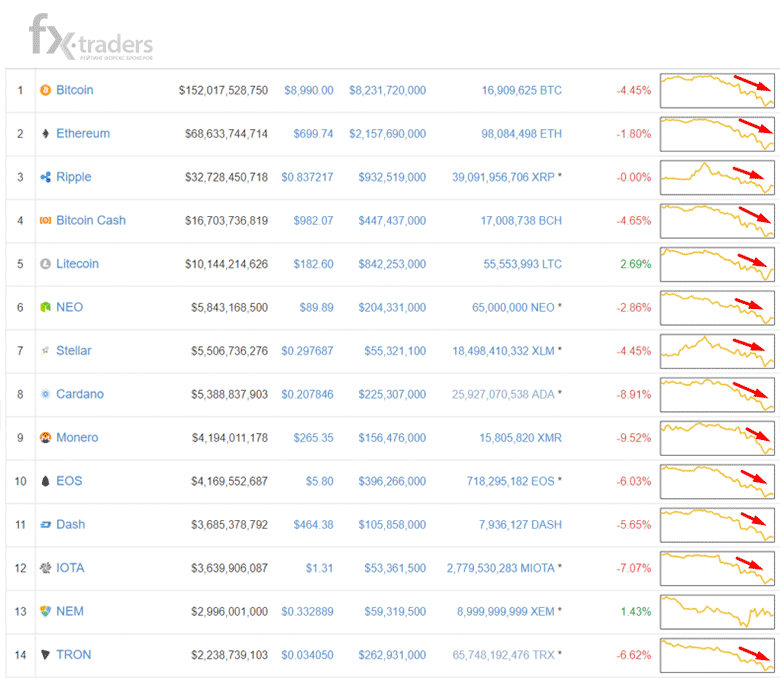780x678 pixels.
Task: Click the NEM shield icon
Action: 45,611
